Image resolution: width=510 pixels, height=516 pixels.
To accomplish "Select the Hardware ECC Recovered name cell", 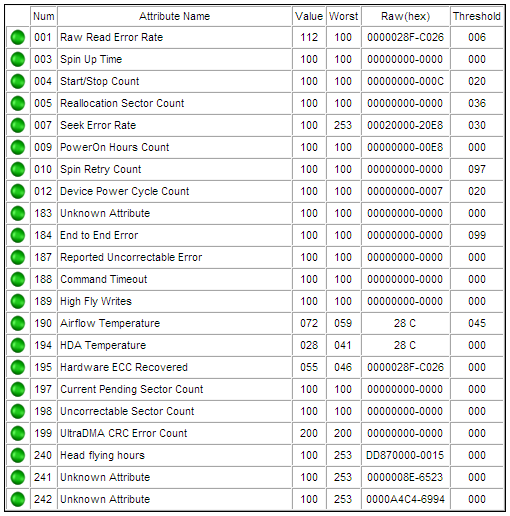I will coord(174,367).
